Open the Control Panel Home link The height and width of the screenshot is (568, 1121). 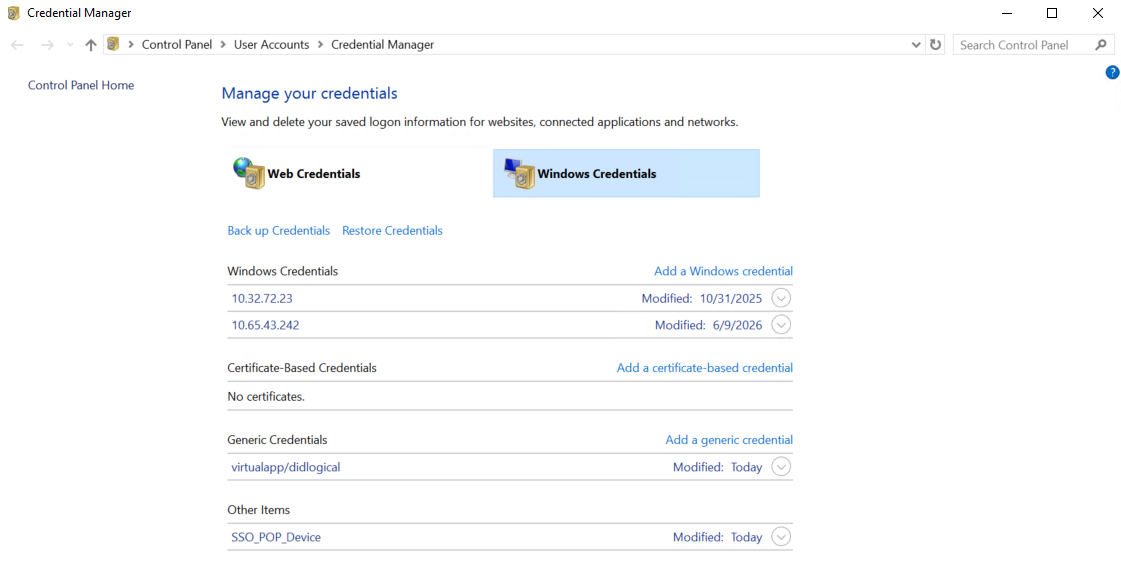tap(81, 85)
